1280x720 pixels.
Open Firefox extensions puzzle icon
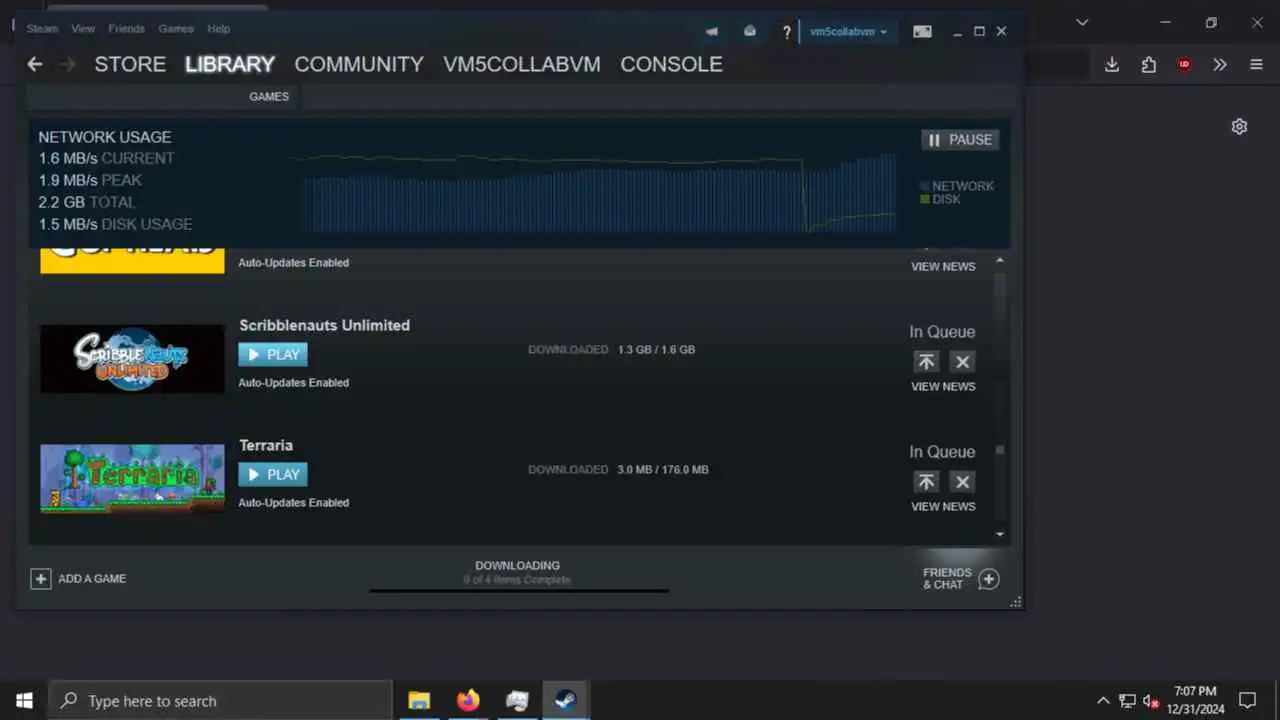tap(1148, 64)
